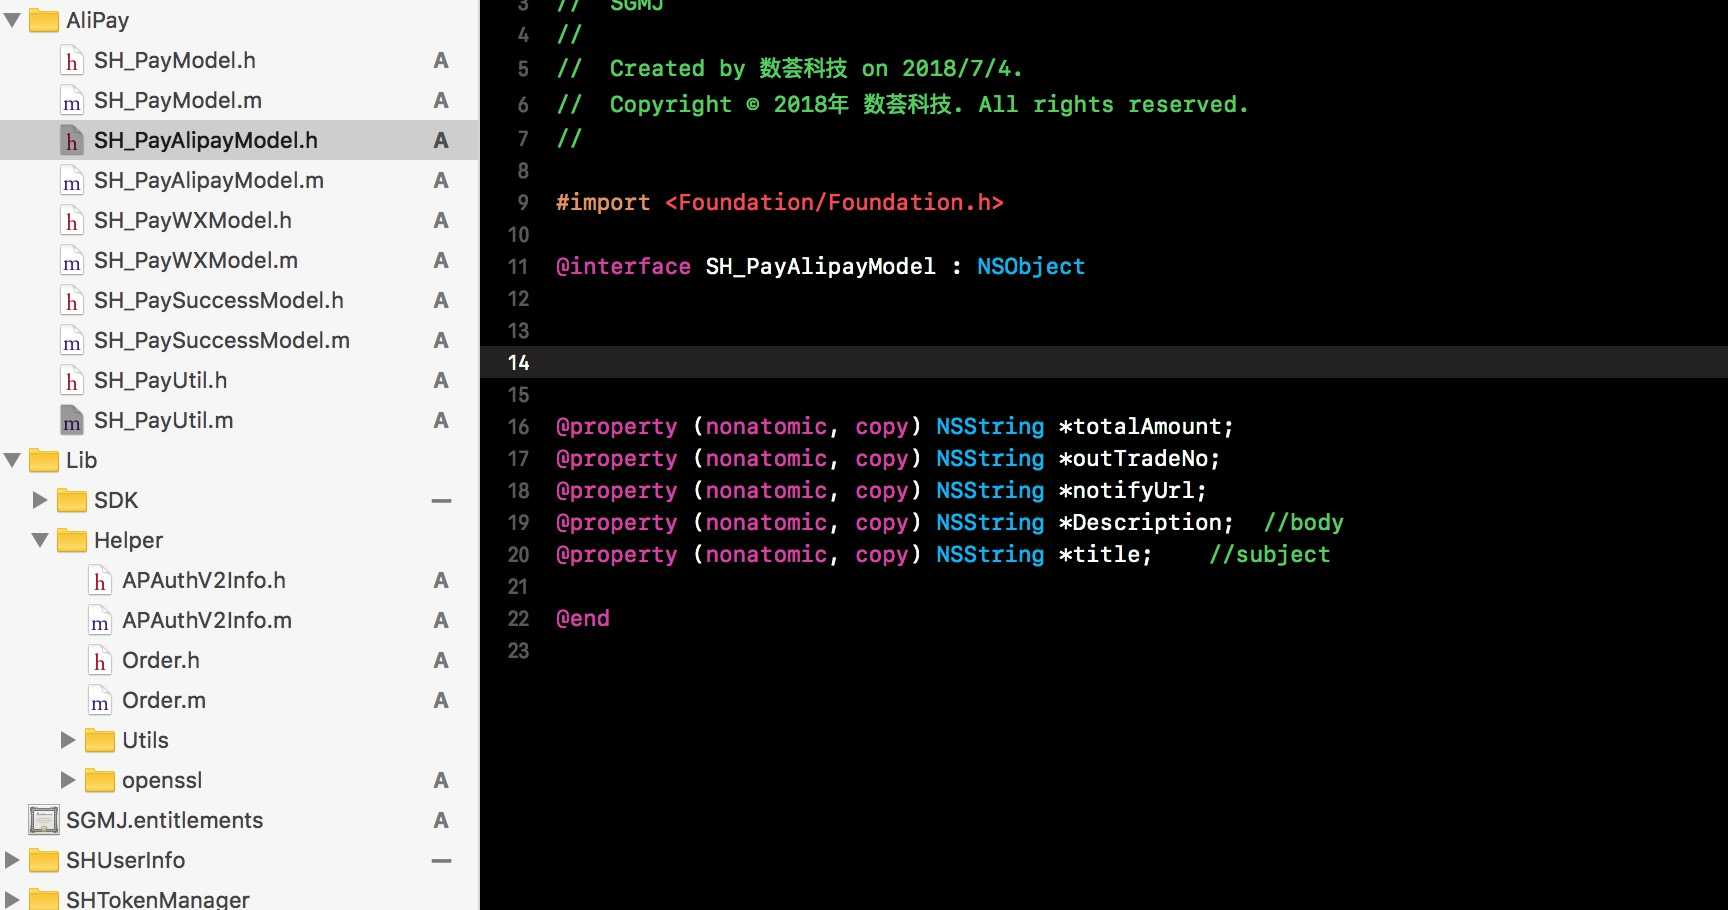The height and width of the screenshot is (910, 1728).
Task: Collapse the Lib folder disclosure triangle
Action: [13, 460]
